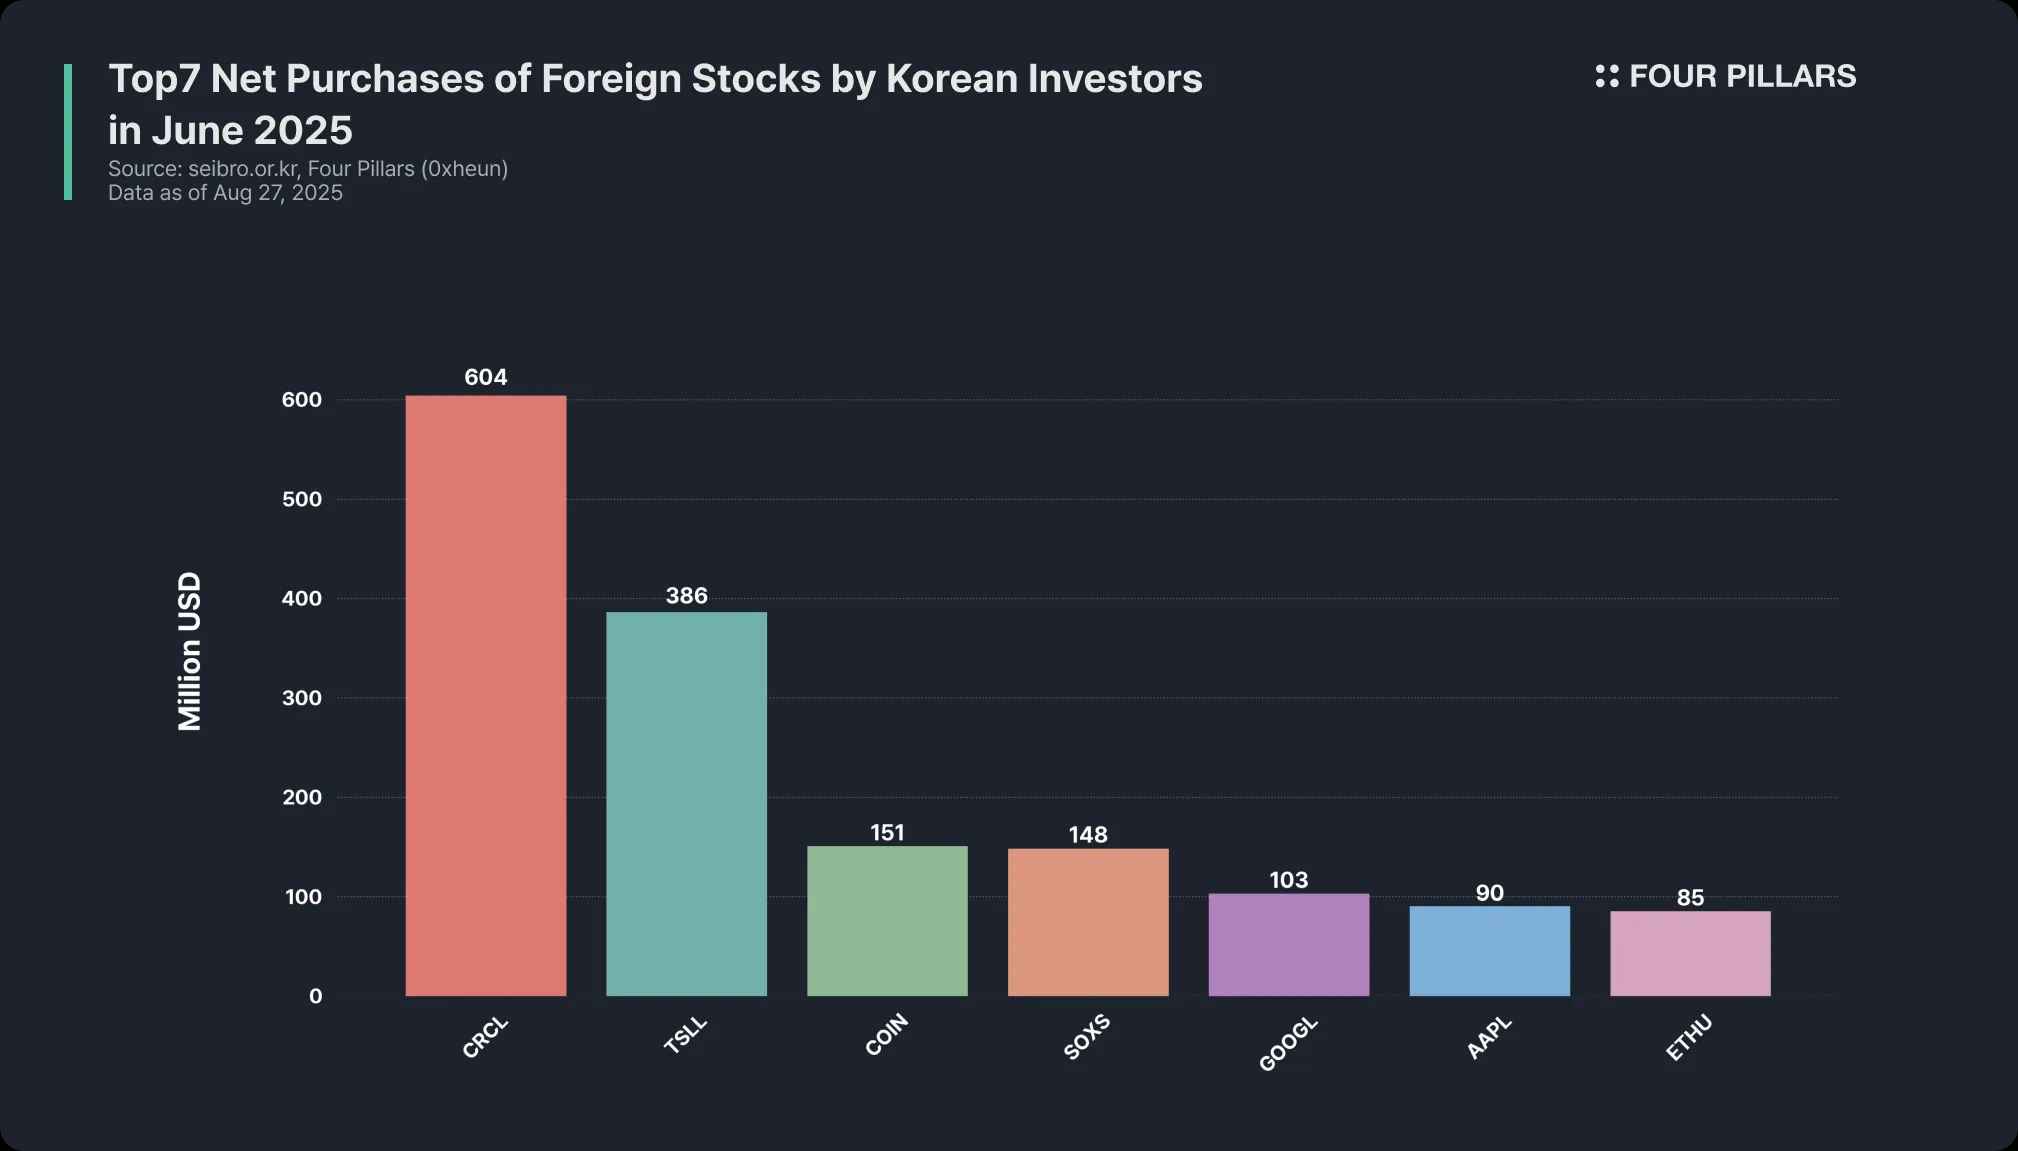This screenshot has height=1151, width=2018.
Task: Click the blue AAPL bar
Action: coord(1489,950)
